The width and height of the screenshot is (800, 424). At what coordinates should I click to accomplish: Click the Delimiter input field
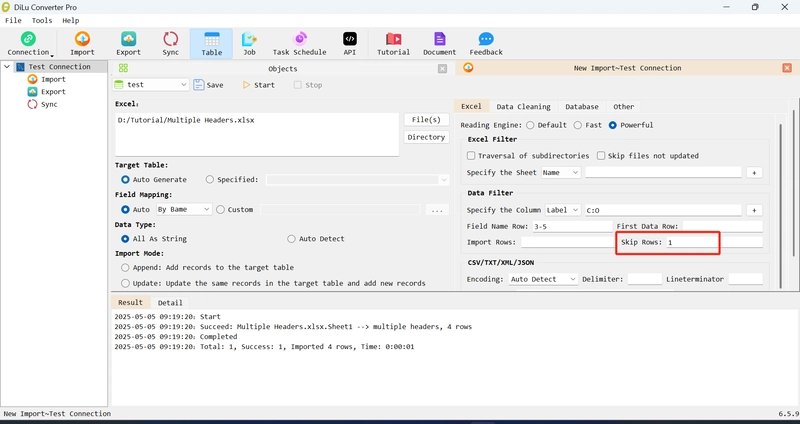644,279
